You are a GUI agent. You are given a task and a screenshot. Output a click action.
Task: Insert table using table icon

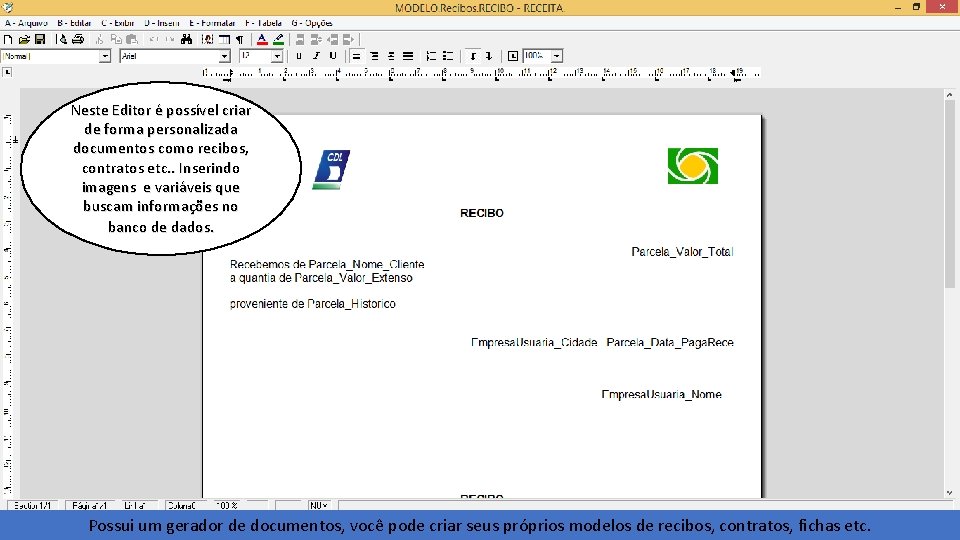(x=224, y=39)
